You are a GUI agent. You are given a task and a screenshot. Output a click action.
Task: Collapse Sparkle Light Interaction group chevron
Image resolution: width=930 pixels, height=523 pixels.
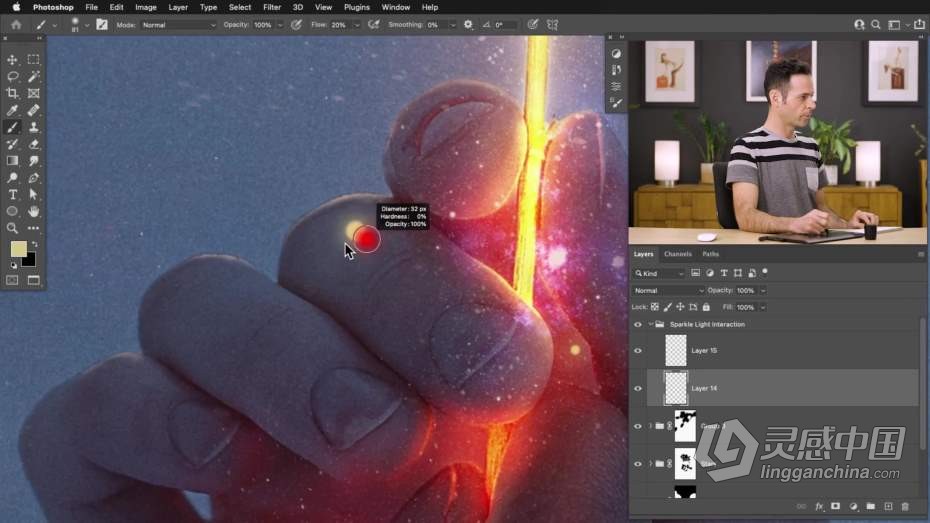tap(651, 324)
